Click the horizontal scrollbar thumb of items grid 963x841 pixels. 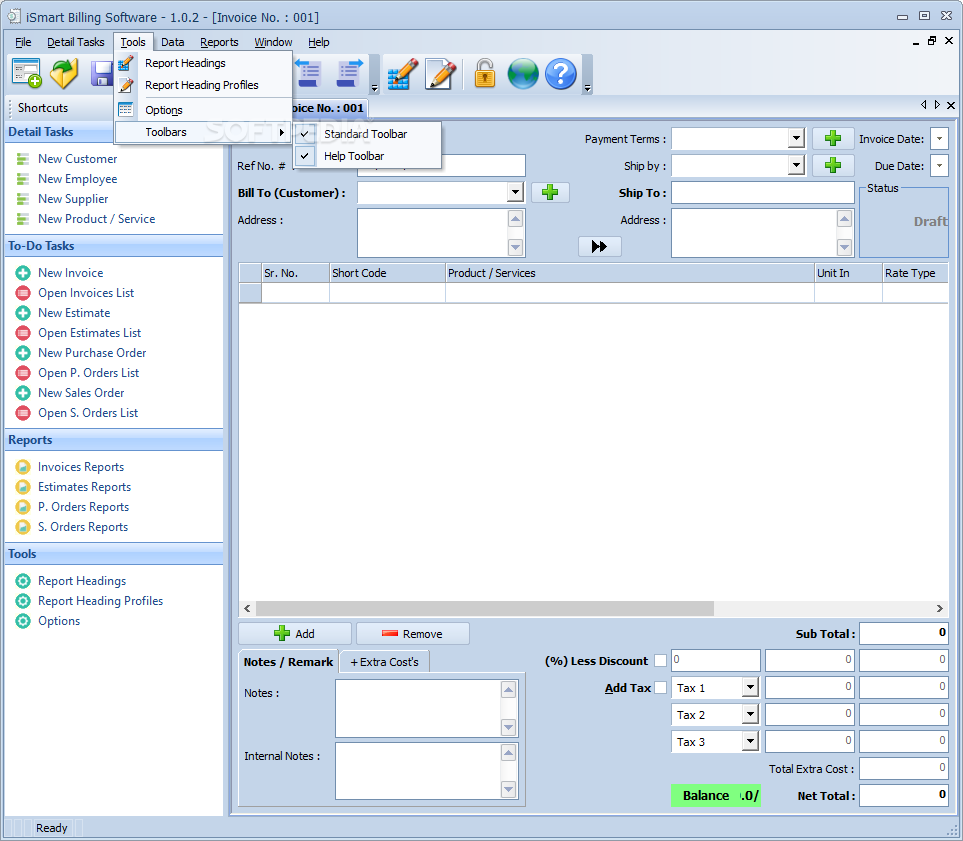pos(485,608)
